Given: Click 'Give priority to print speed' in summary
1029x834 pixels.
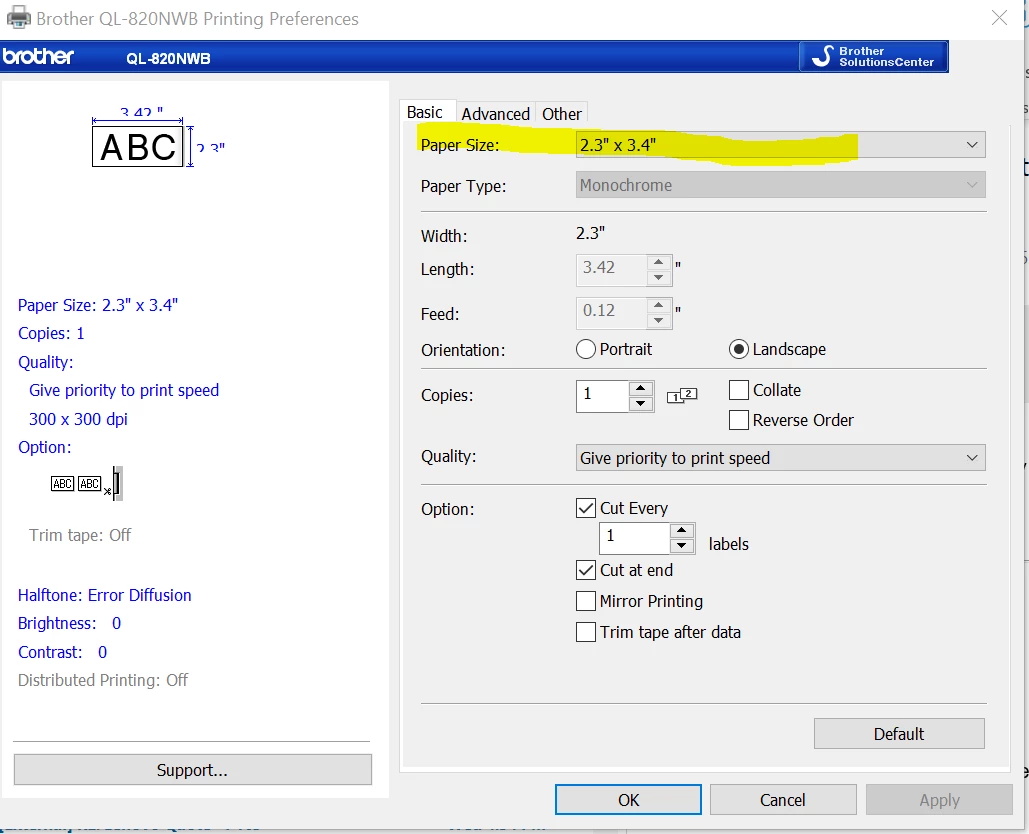Looking at the screenshot, I should tap(124, 390).
